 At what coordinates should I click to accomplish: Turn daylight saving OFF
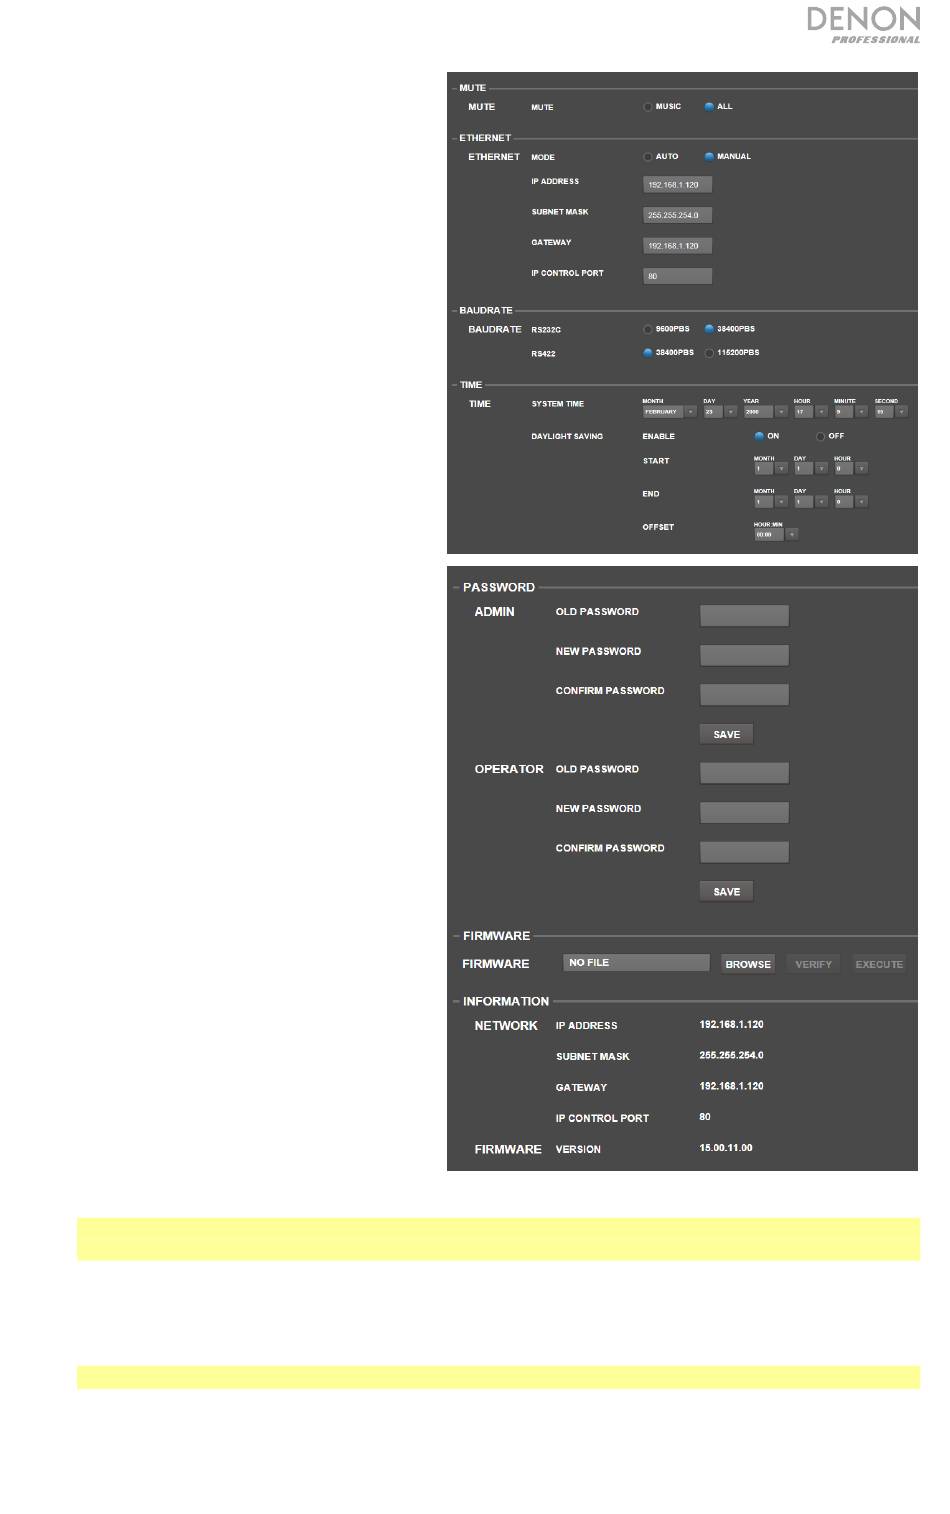pos(821,436)
